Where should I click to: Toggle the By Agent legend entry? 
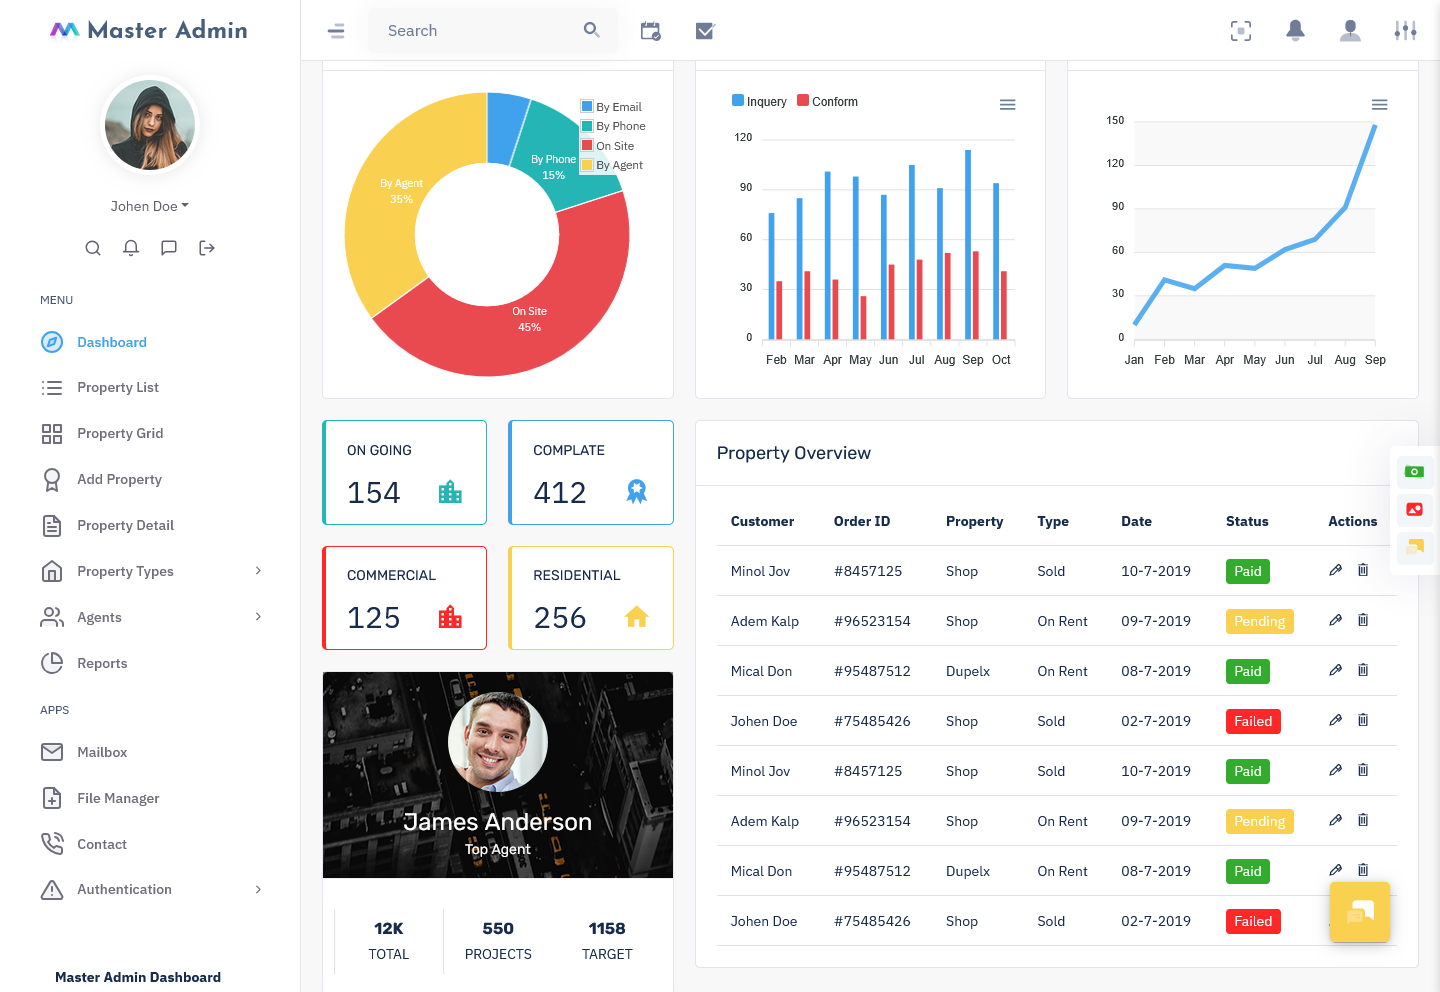(x=612, y=165)
